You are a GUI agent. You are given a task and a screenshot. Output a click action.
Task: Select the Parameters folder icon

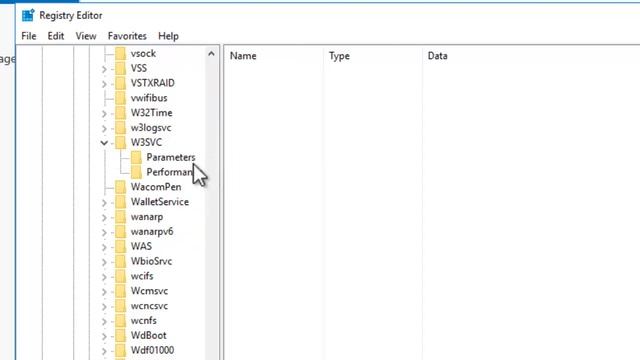(136, 157)
